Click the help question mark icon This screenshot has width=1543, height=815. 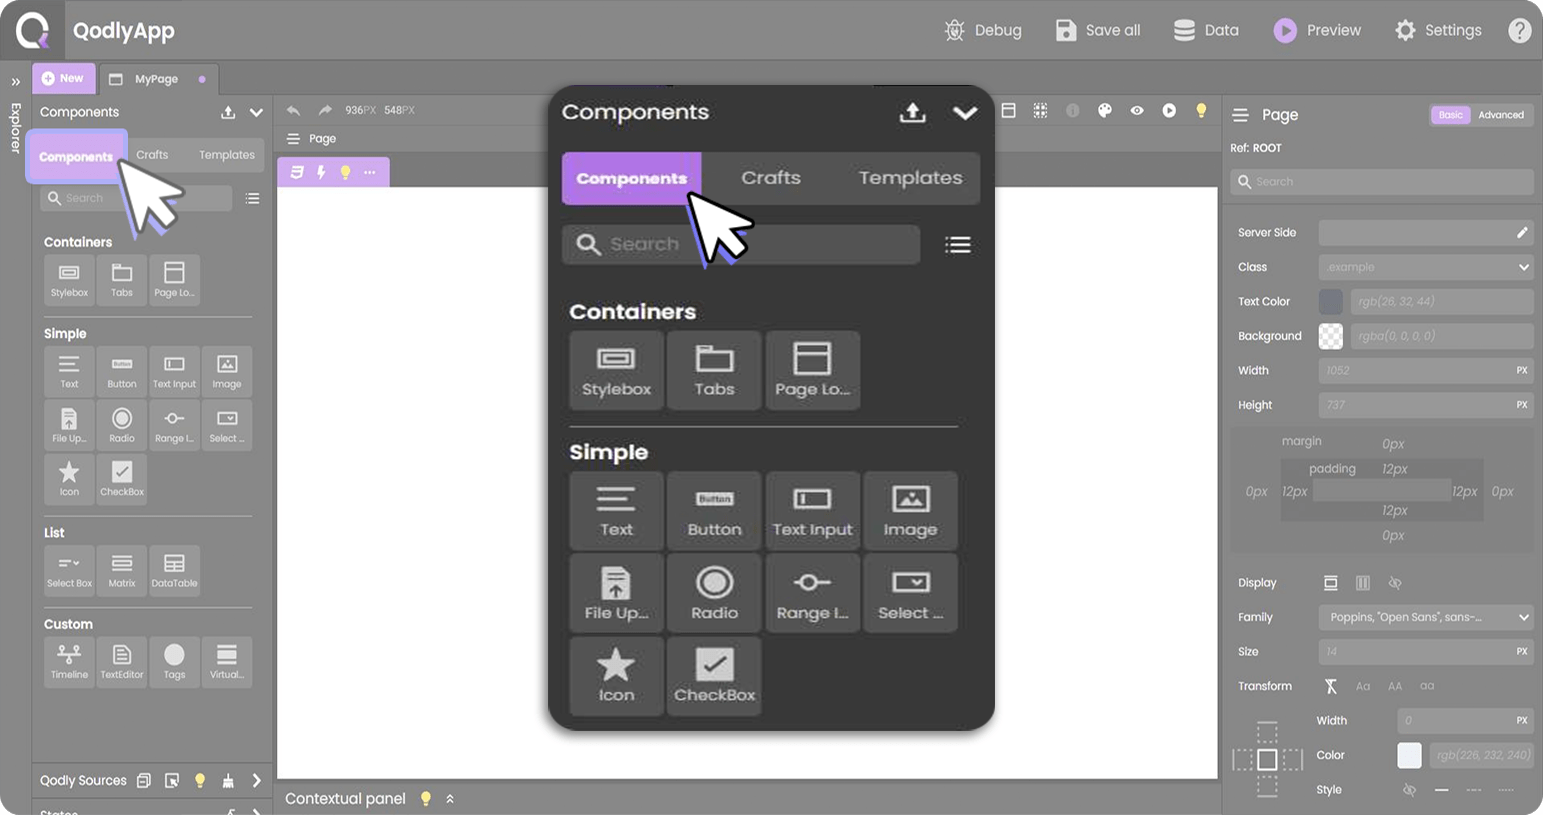(1519, 30)
